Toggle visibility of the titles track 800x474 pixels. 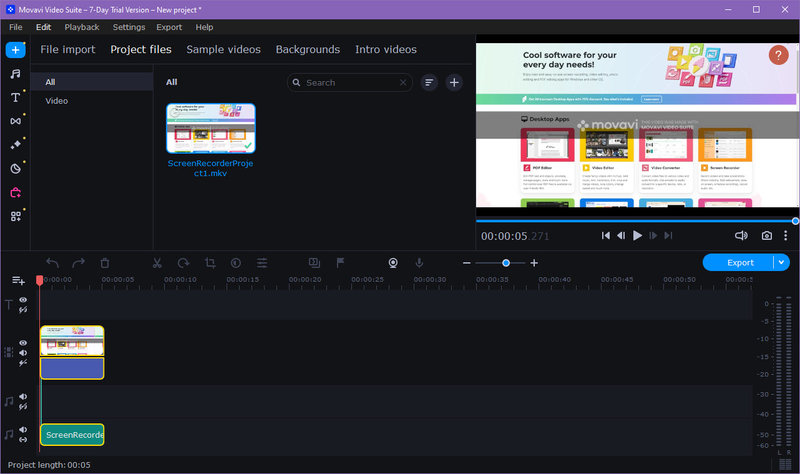(23, 300)
